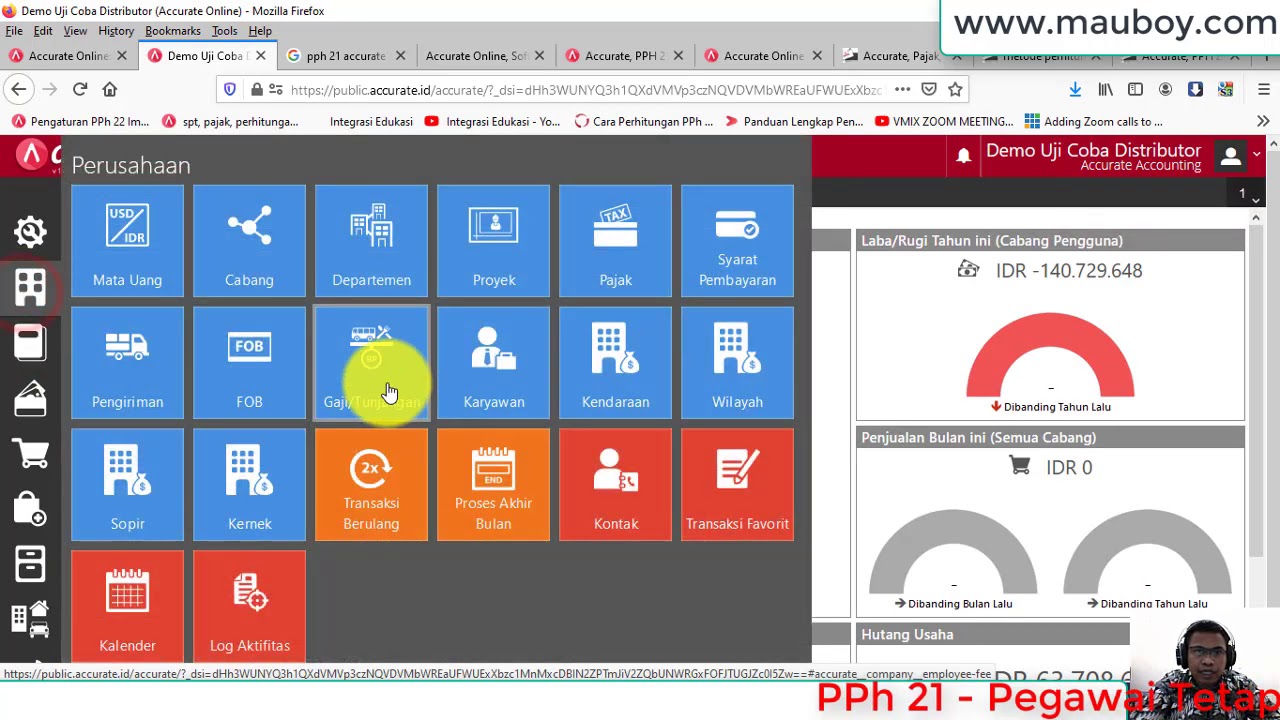
Task: Open spt, pajak, perhitunga... bookmark
Action: [229, 121]
